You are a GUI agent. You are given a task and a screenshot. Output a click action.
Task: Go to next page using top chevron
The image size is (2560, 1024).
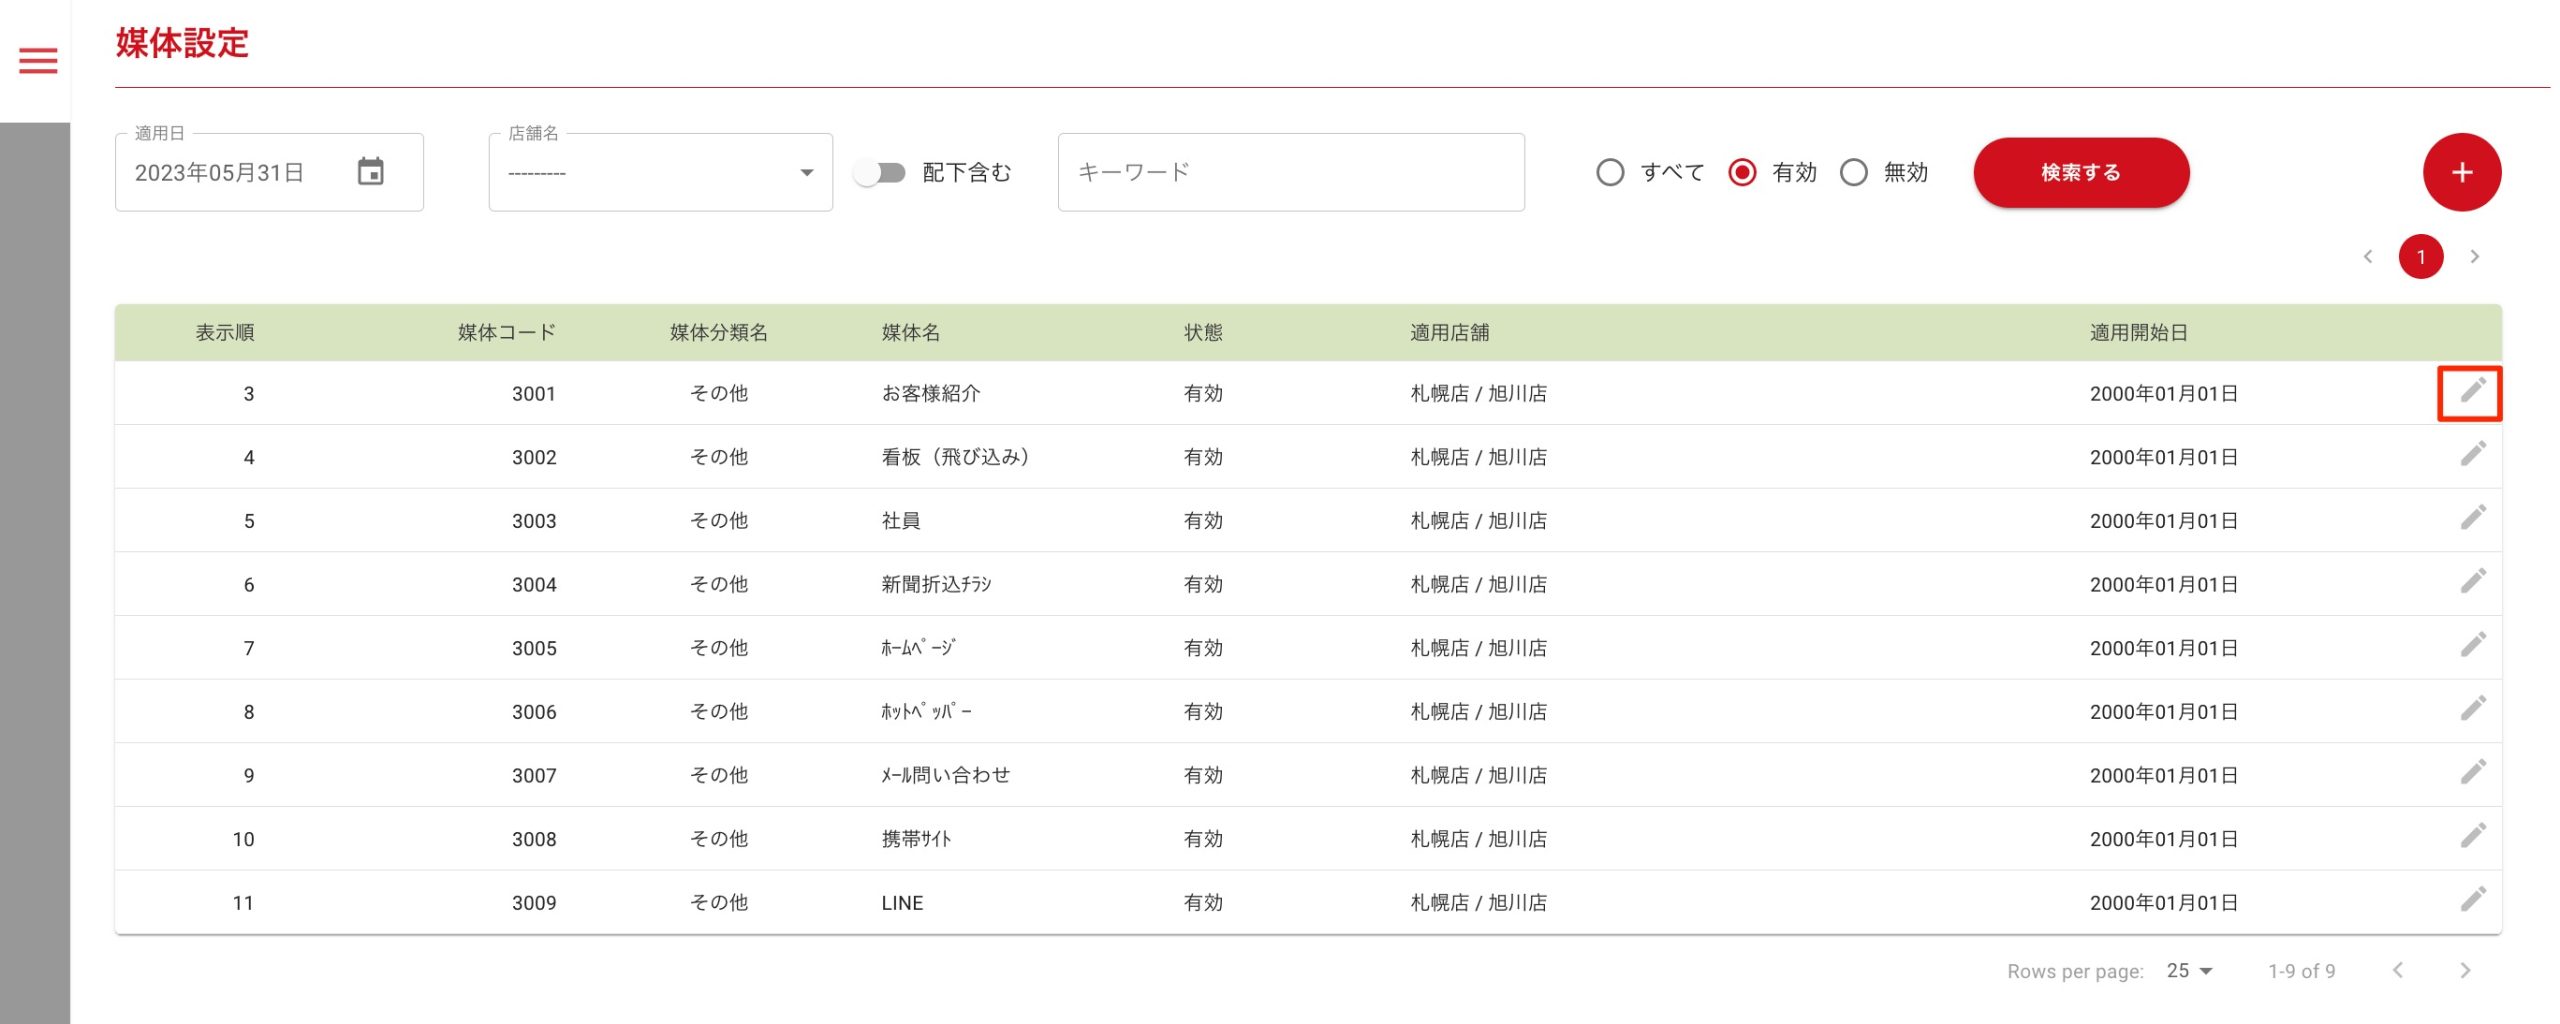(2475, 257)
